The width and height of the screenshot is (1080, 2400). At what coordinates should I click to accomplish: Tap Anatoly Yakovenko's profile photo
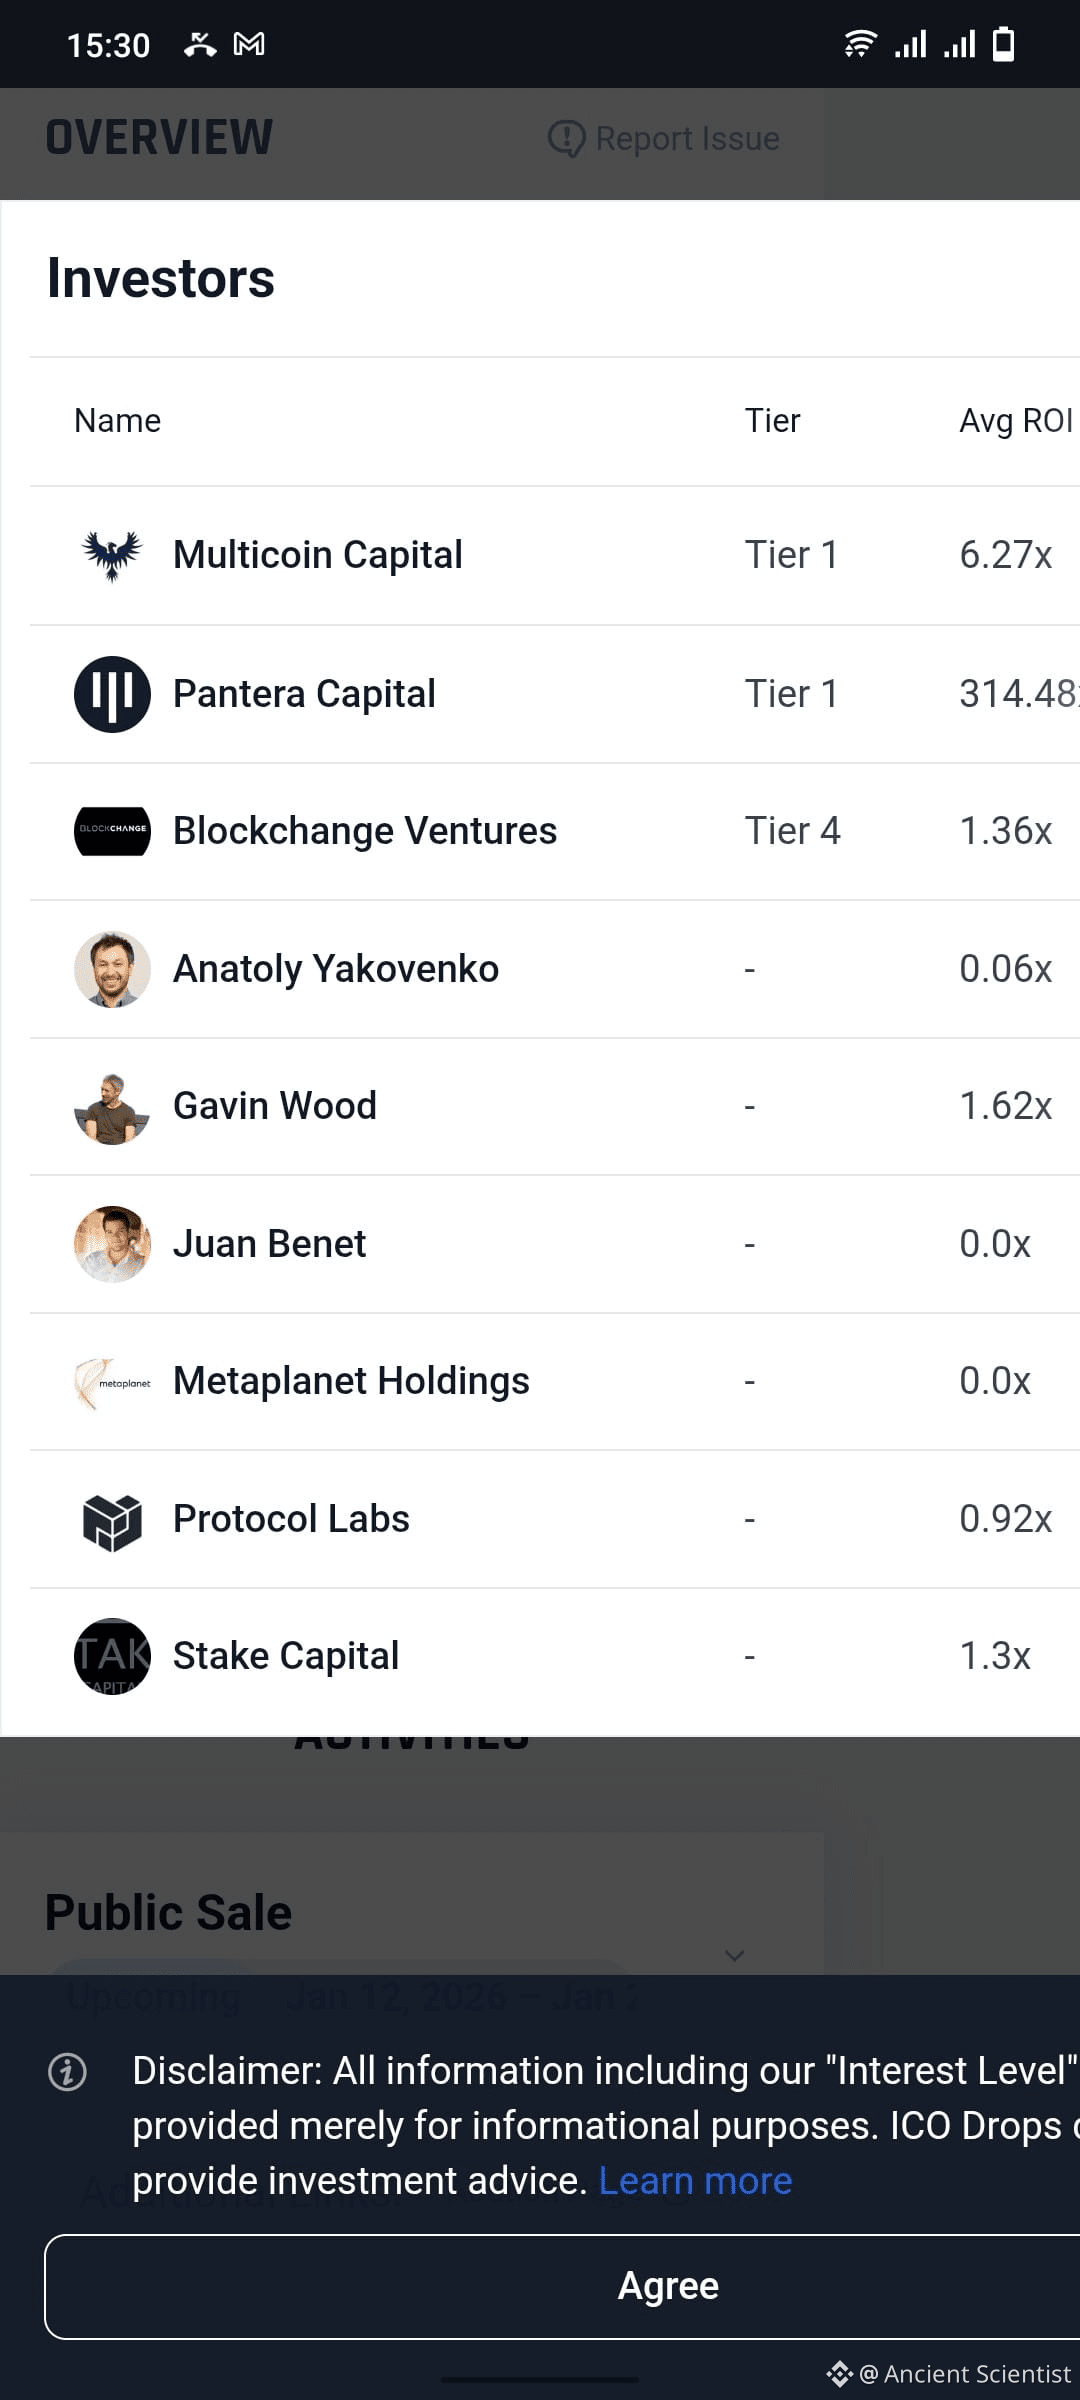click(112, 969)
